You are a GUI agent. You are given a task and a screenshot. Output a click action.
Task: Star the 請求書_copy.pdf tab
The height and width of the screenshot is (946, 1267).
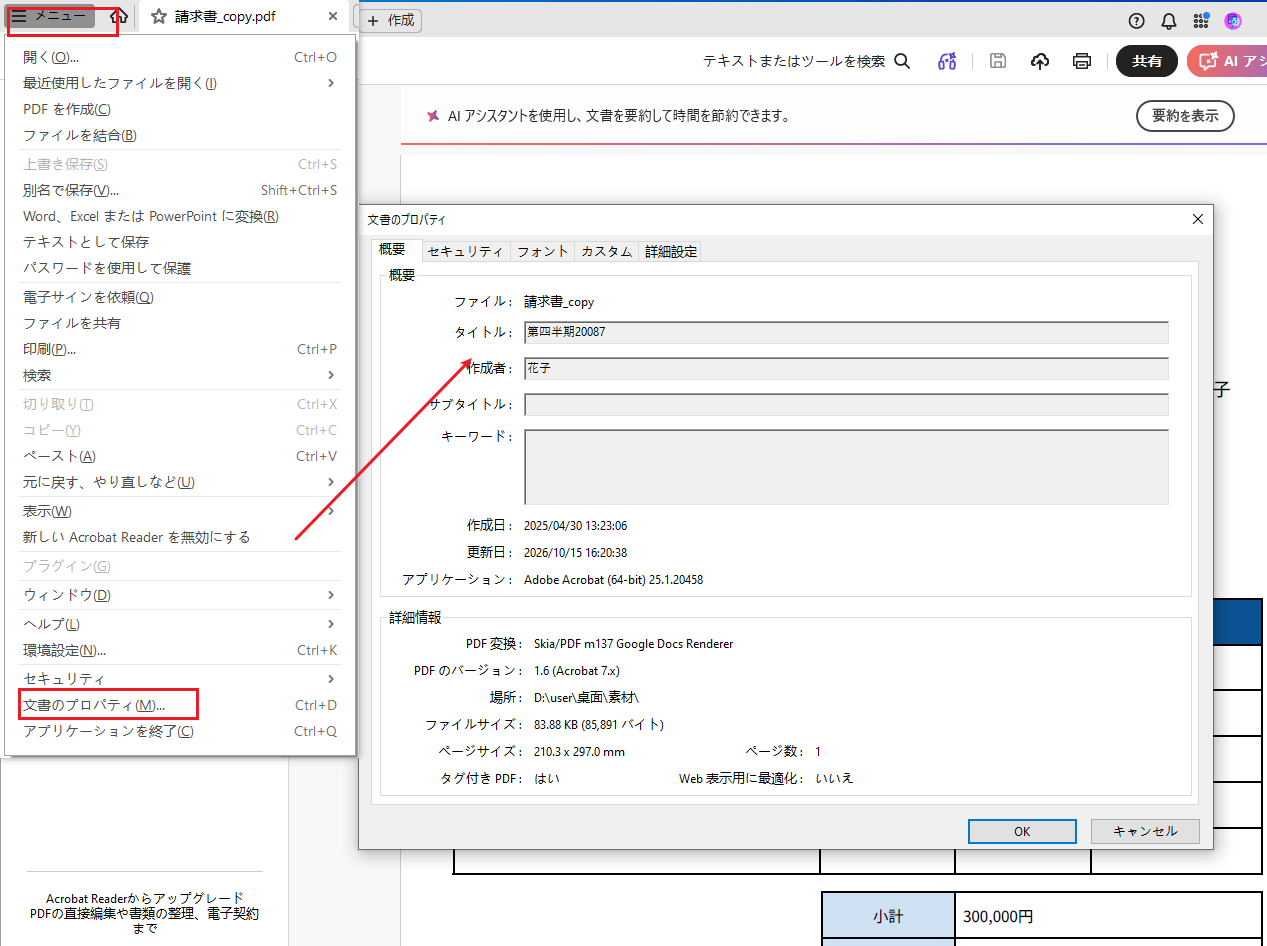coord(158,17)
